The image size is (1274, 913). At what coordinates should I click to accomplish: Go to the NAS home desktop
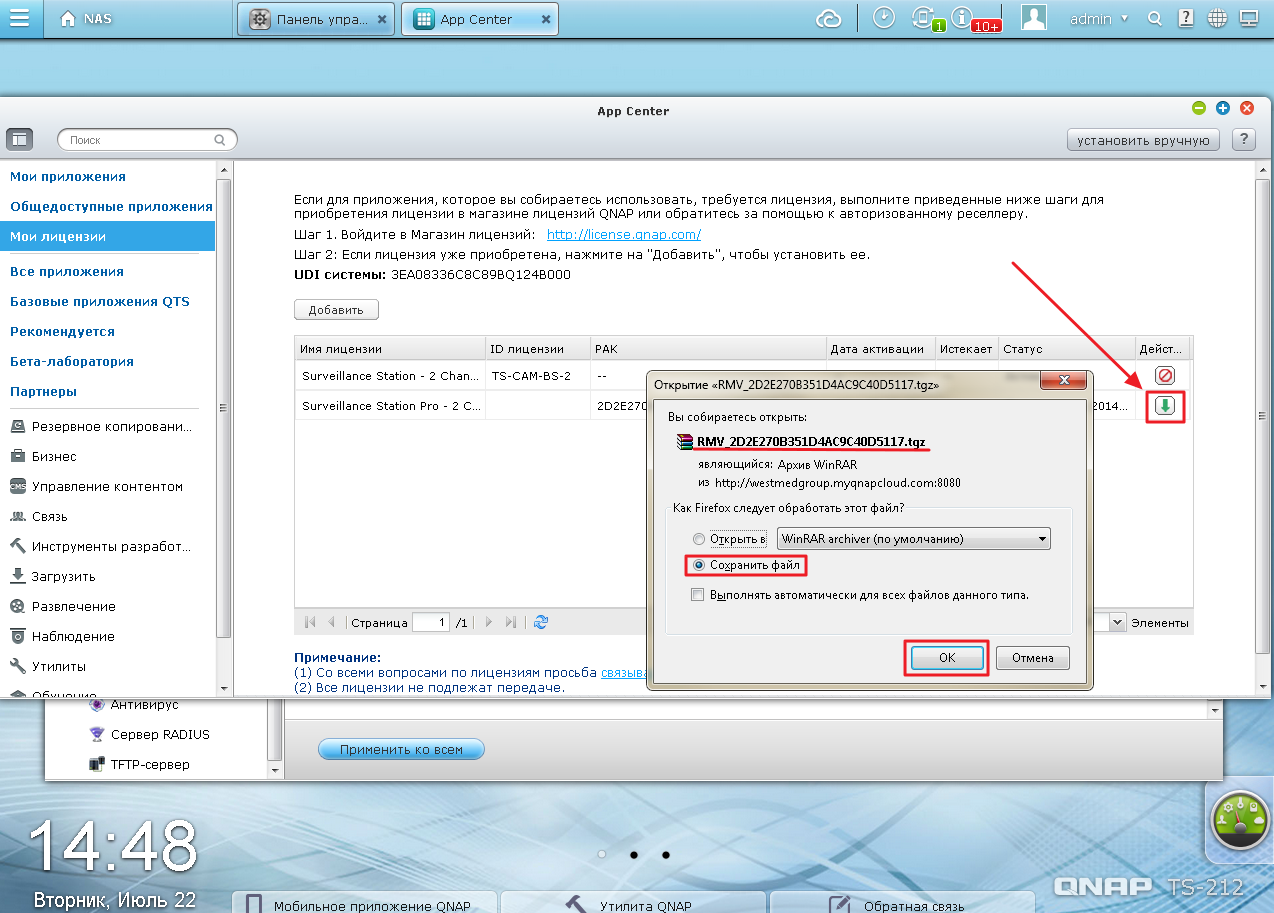point(86,19)
